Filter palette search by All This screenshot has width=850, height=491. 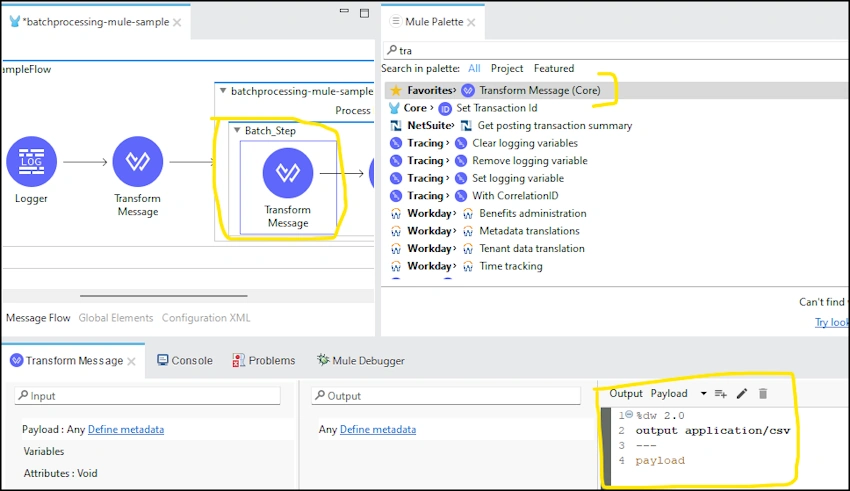pos(474,68)
